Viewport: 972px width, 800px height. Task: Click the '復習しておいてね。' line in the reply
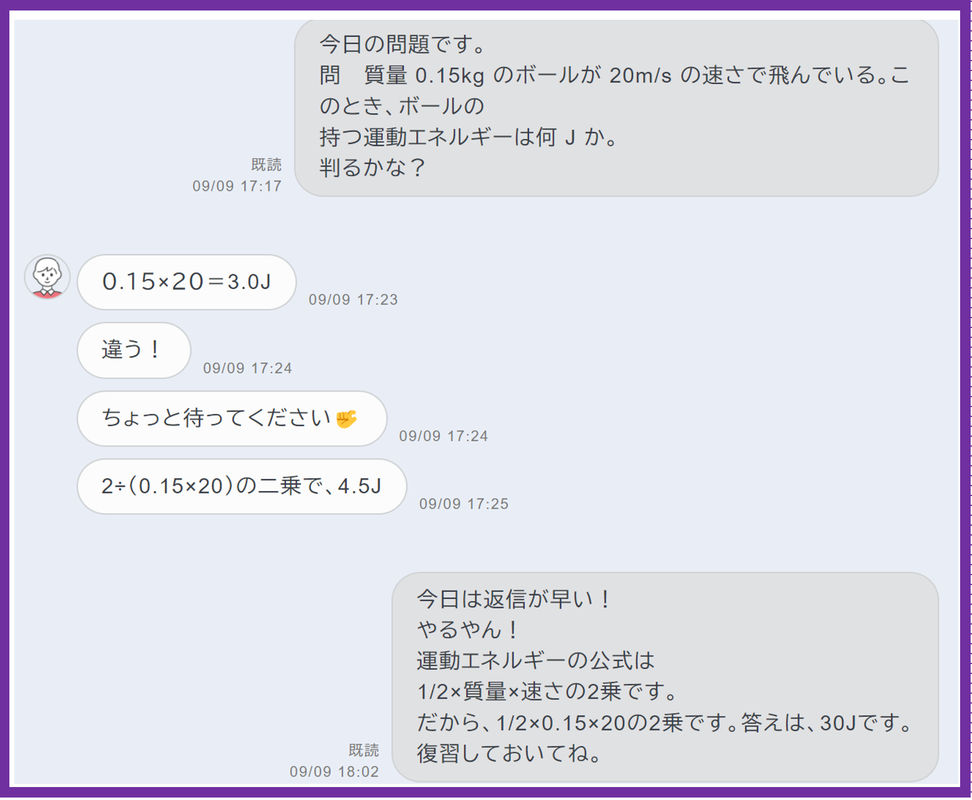(x=509, y=754)
